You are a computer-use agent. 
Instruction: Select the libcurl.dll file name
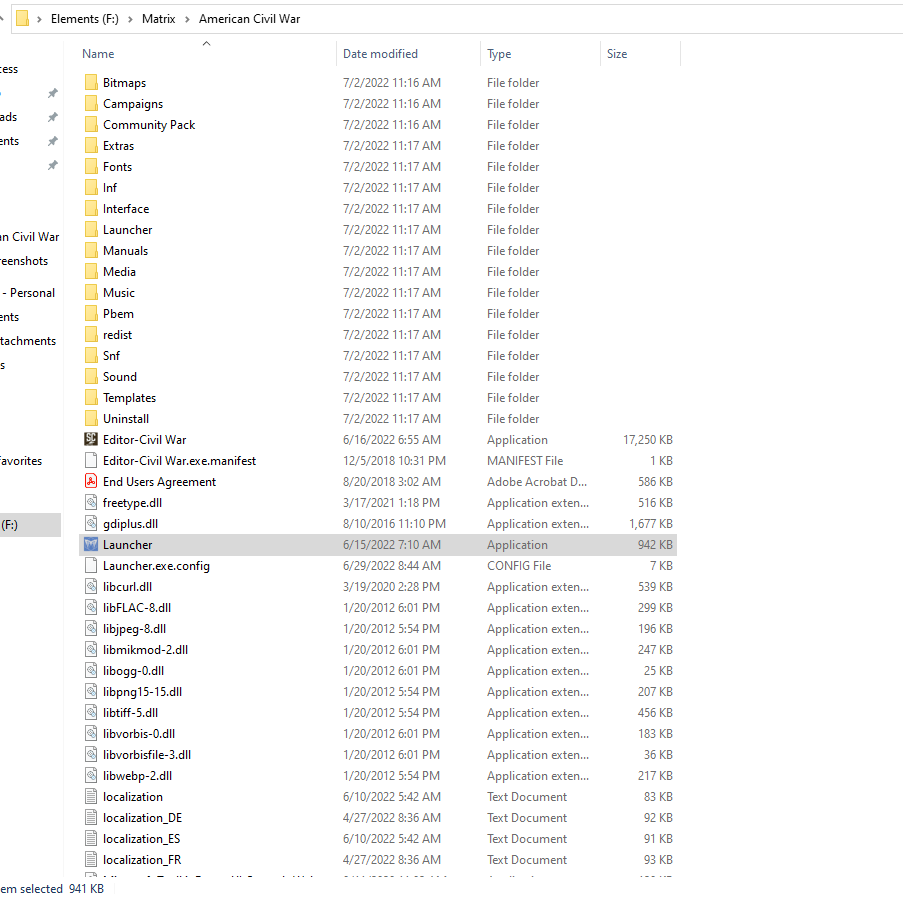click(127, 587)
